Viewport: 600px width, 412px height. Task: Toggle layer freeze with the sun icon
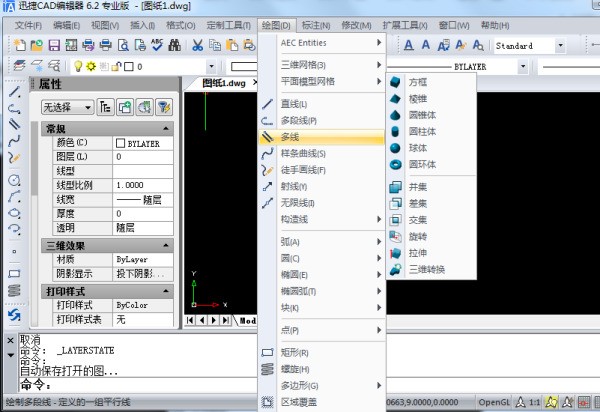coord(91,66)
